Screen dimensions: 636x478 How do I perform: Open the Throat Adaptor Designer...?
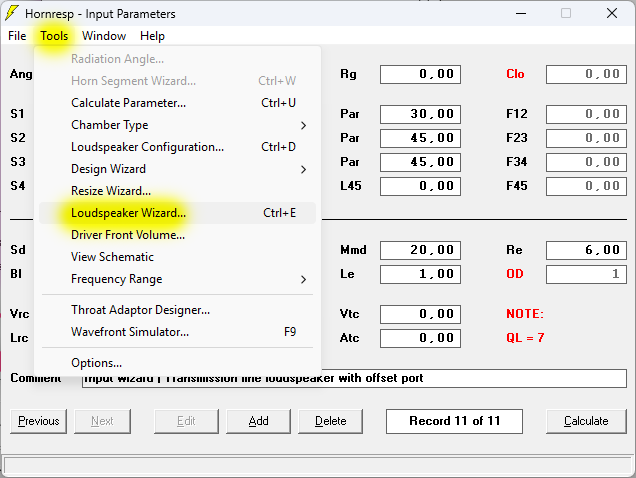[177, 310]
